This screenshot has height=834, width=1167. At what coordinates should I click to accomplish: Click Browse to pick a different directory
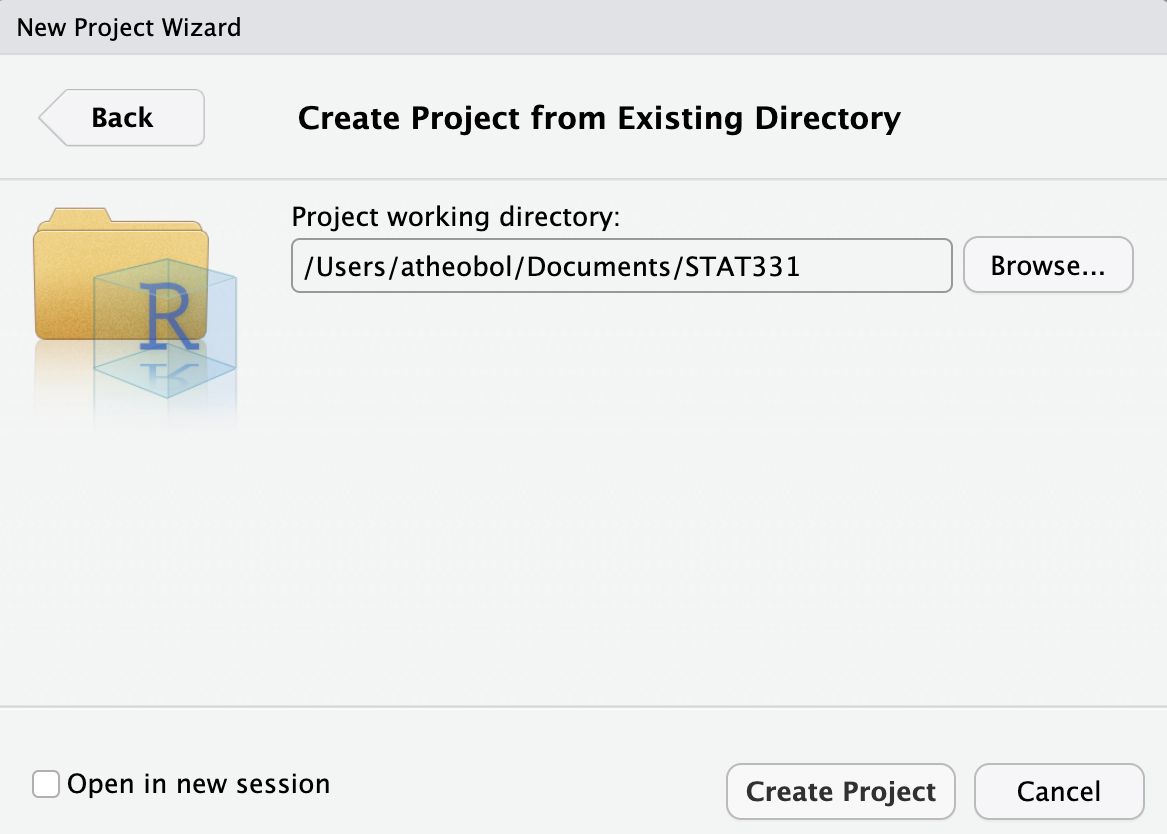(x=1047, y=264)
